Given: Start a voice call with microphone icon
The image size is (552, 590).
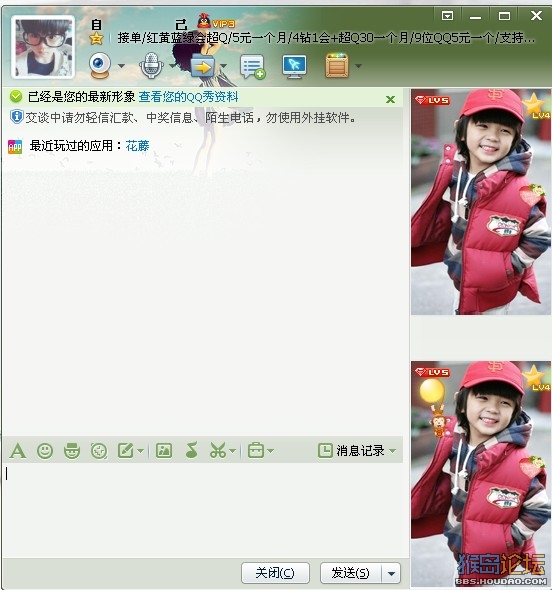Looking at the screenshot, I should (x=151, y=65).
